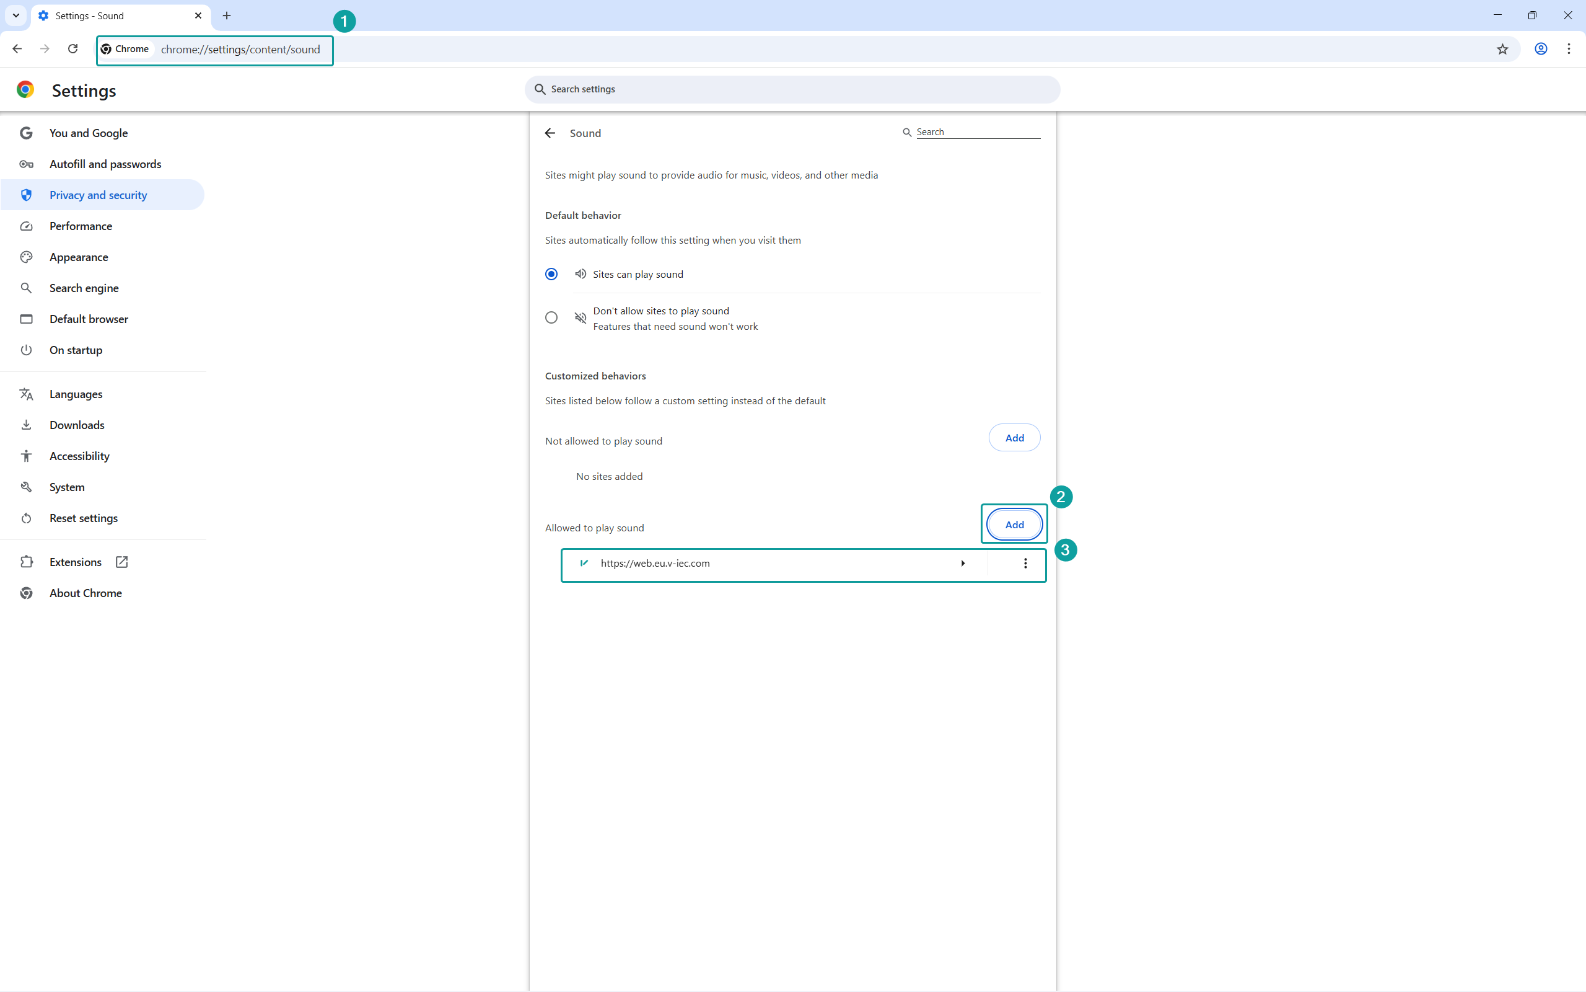Close the Settings - Sound tab
The height and width of the screenshot is (992, 1586).
pos(198,16)
